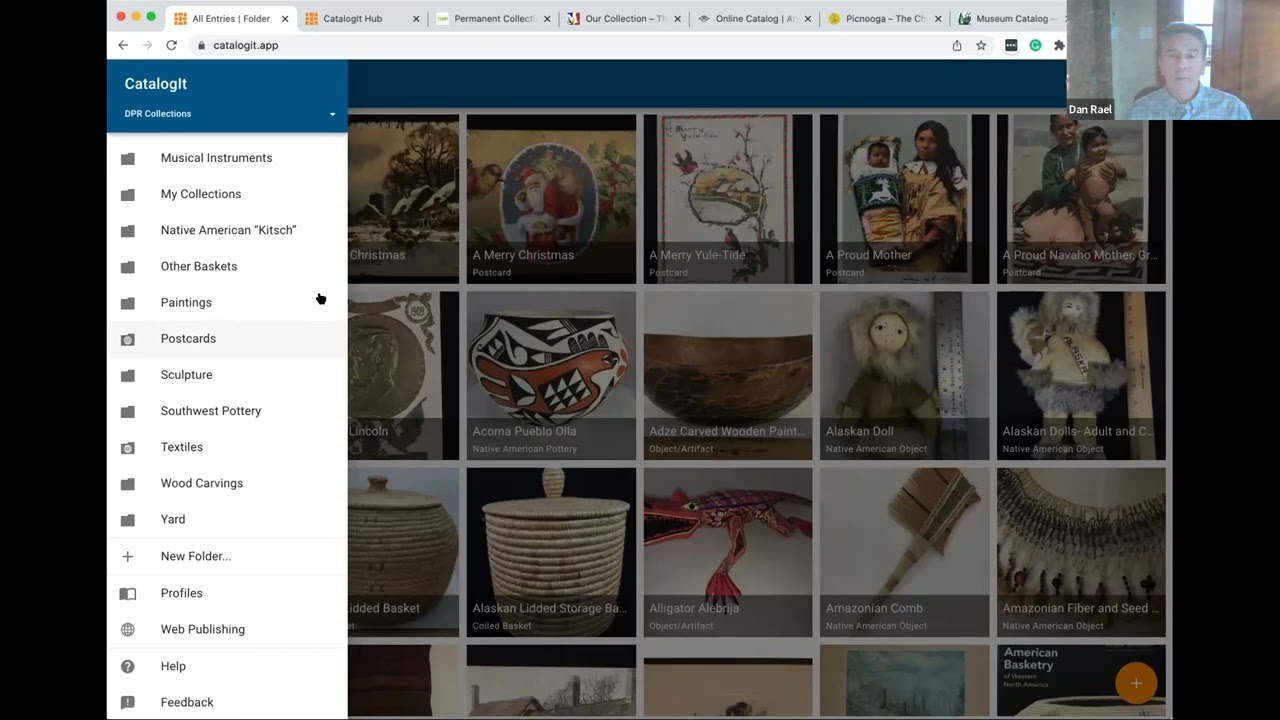Click the CatalogIt title in sidebar header
1280x720 pixels.
click(x=156, y=84)
